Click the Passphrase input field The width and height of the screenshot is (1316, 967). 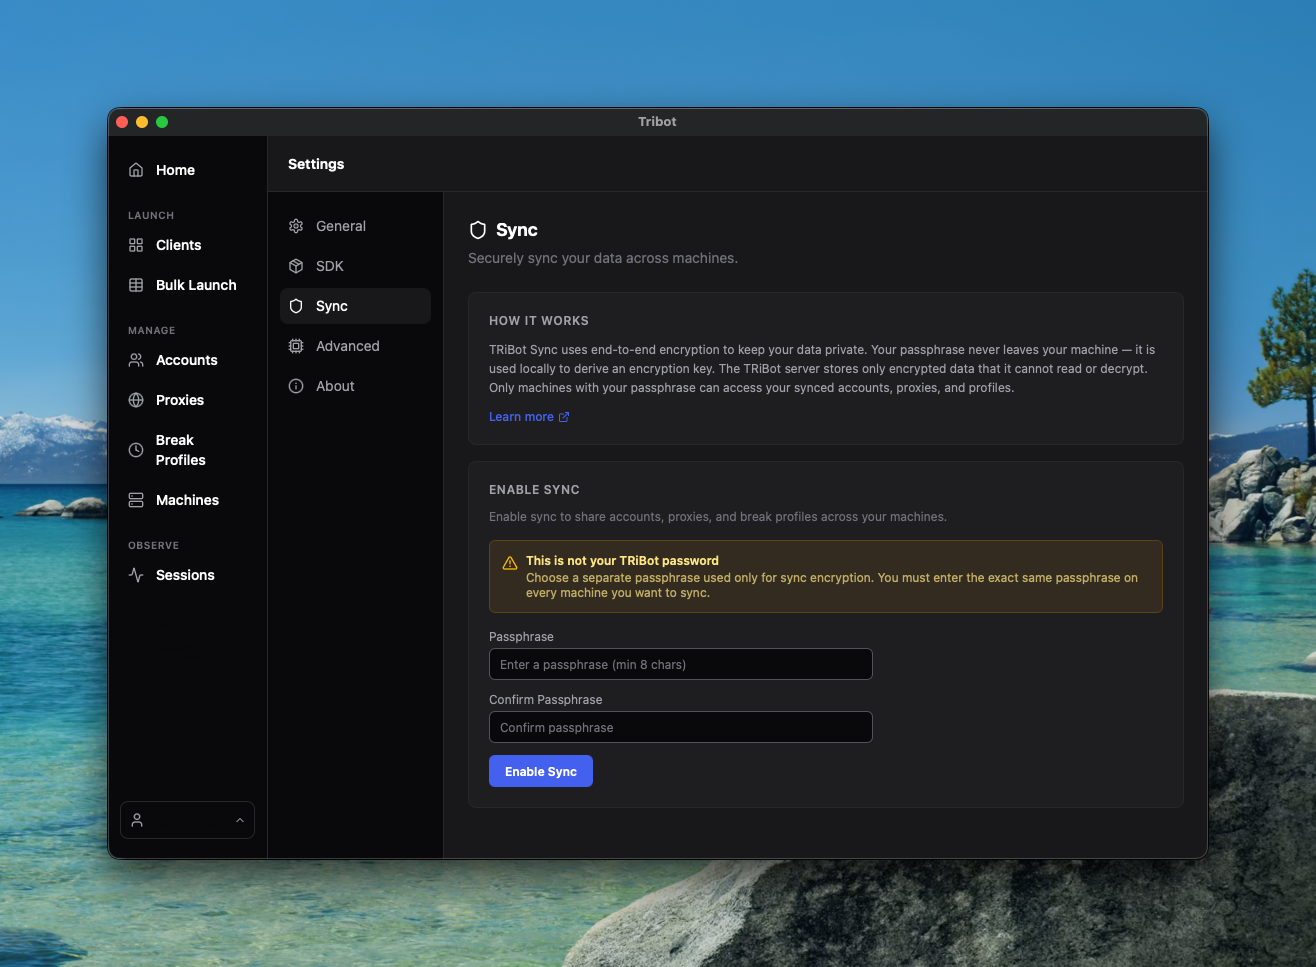(x=680, y=664)
